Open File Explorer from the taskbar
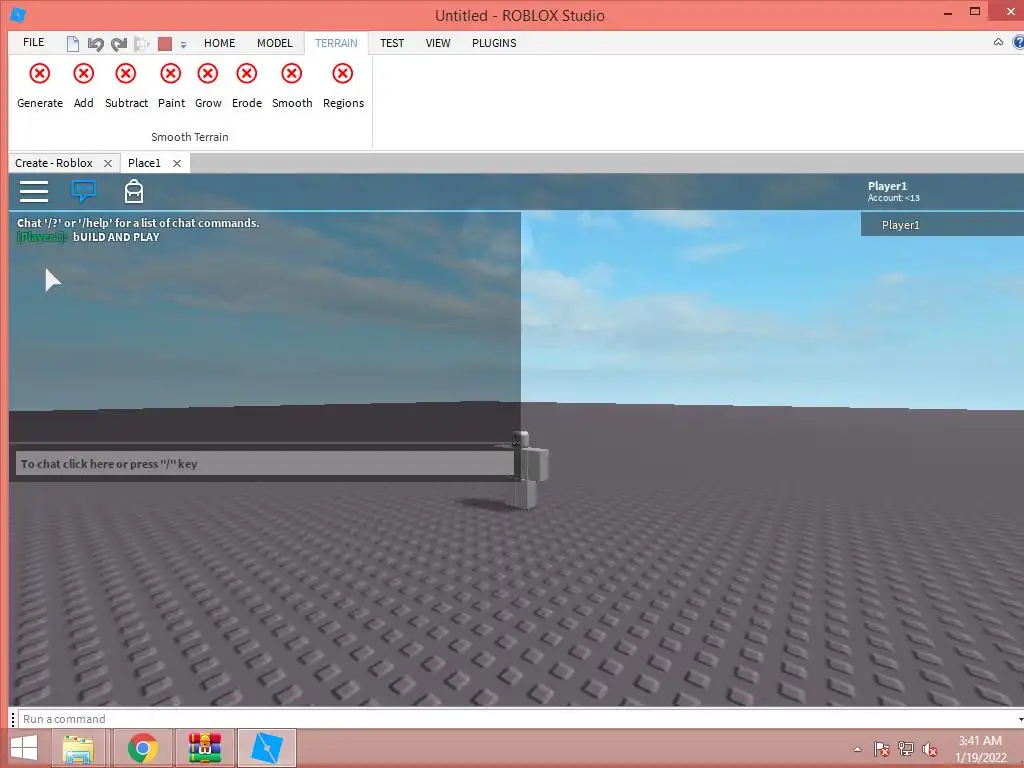The image size is (1024, 768). point(78,748)
